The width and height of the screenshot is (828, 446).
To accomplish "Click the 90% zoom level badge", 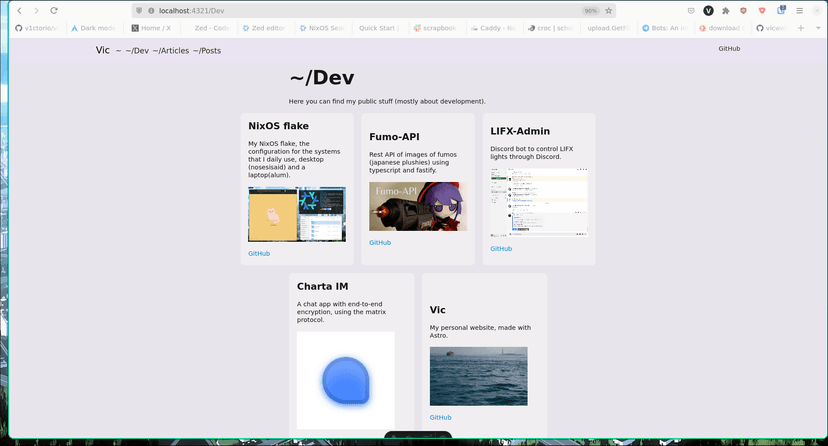I will (x=590, y=10).
